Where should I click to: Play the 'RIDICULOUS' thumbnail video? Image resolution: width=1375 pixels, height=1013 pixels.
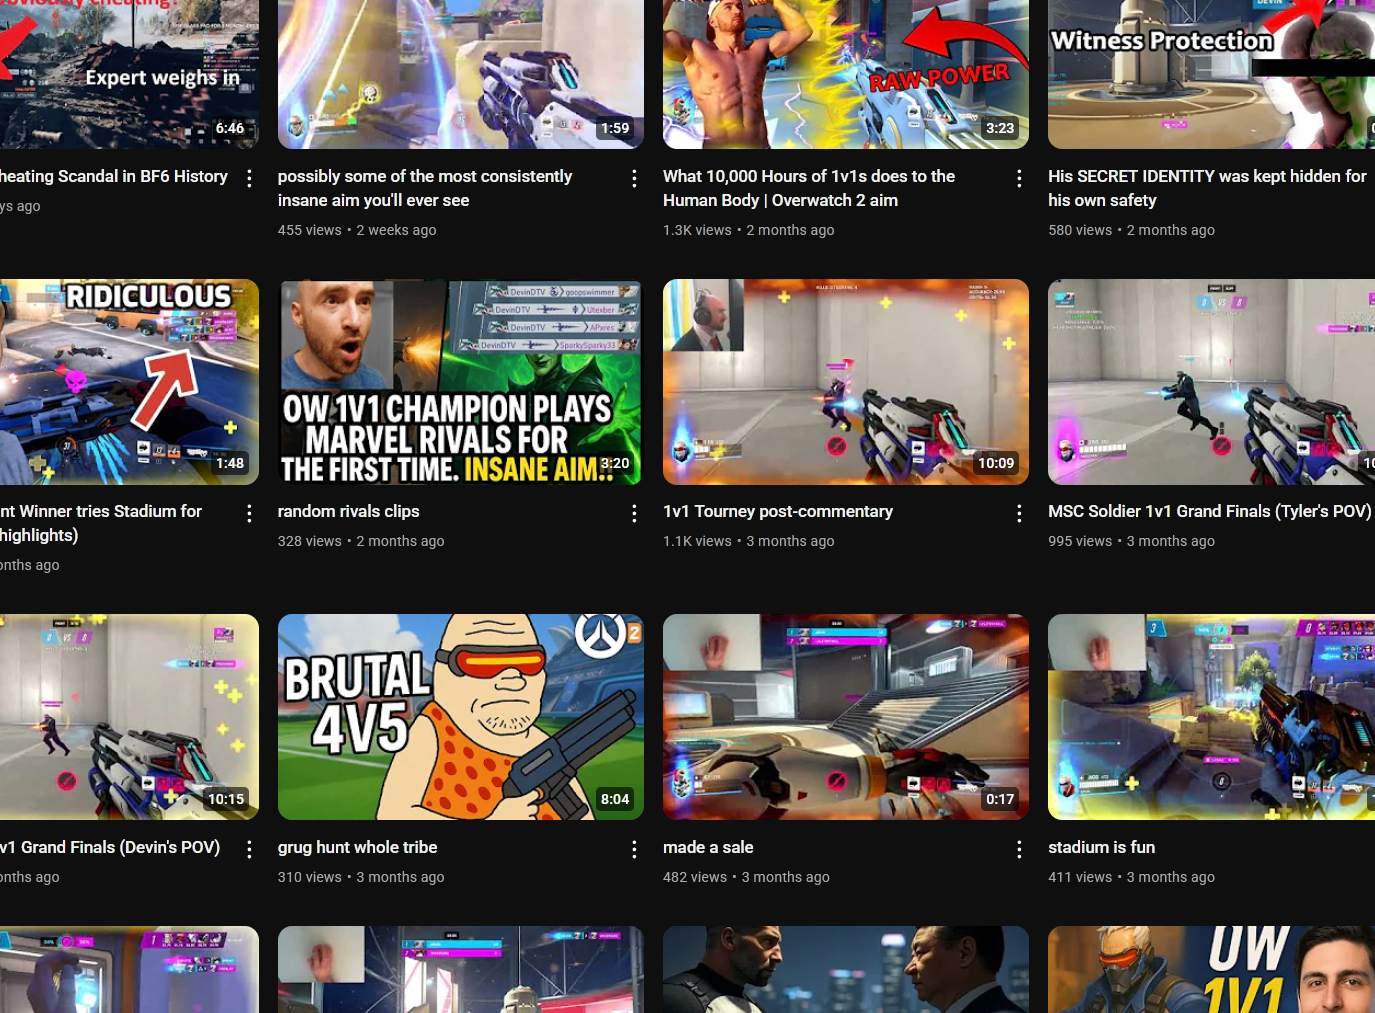click(129, 382)
